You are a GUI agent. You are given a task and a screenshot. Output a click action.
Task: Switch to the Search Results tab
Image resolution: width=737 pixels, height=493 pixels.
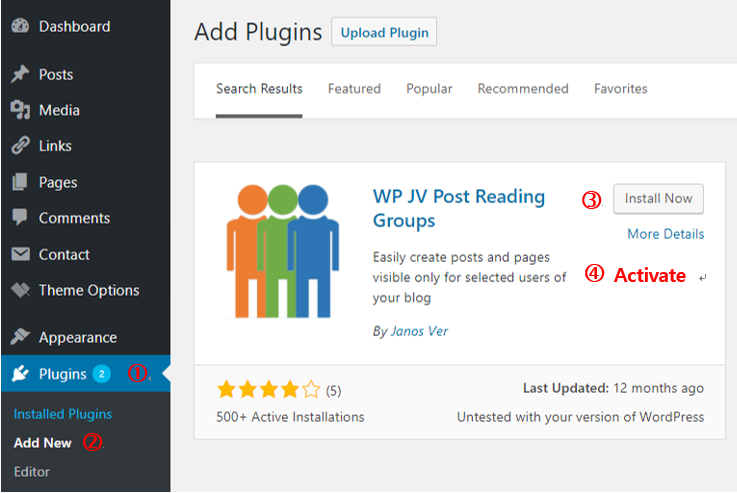(x=259, y=89)
